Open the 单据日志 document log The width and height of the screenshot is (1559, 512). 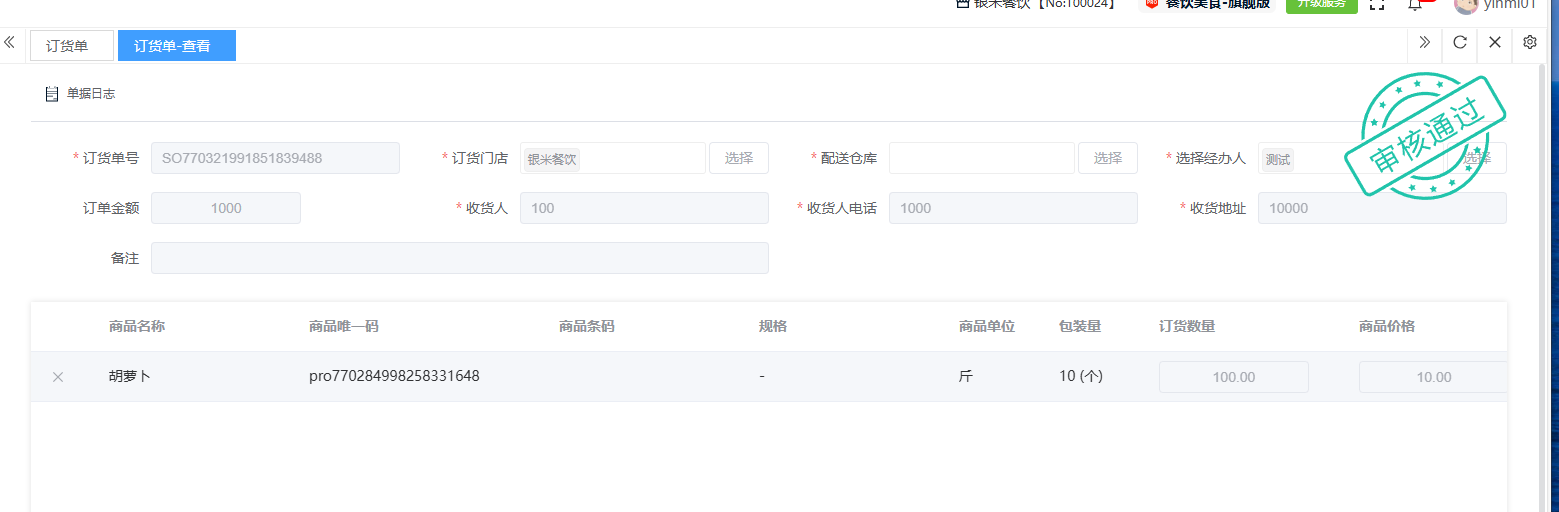pyautogui.click(x=80, y=94)
